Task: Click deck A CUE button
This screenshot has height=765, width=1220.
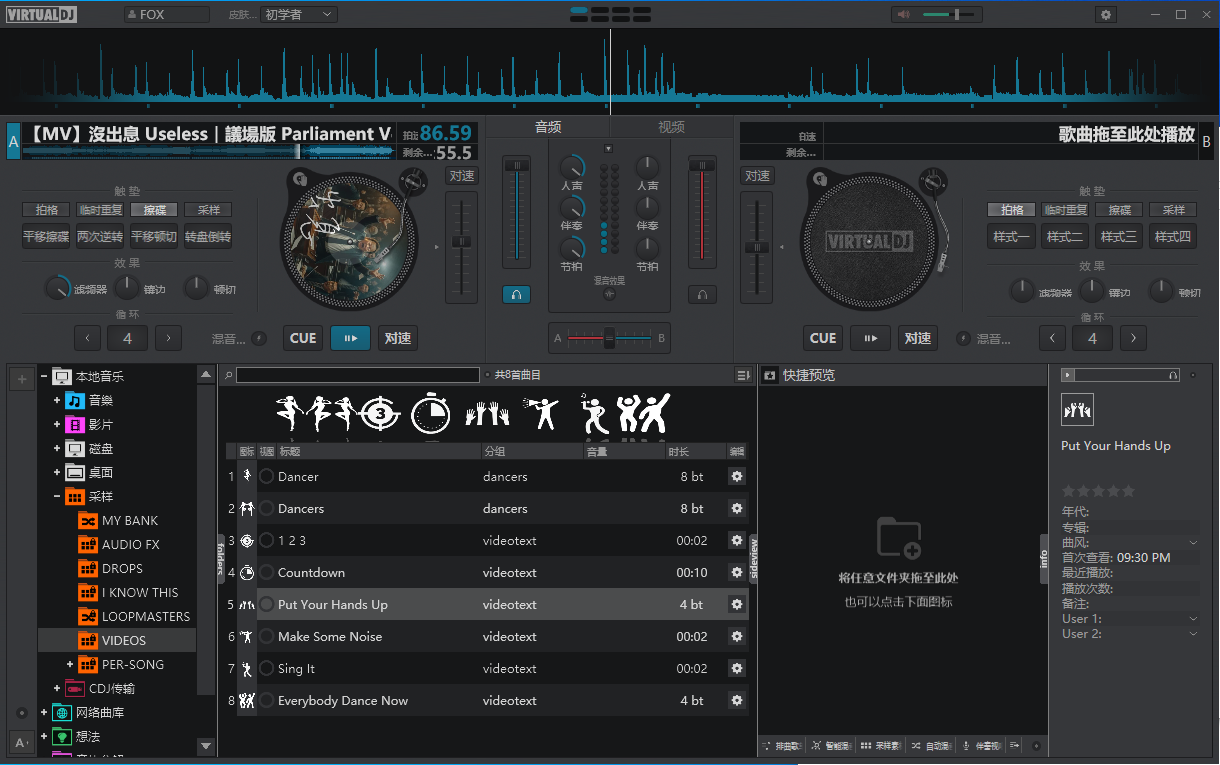Action: click(303, 338)
